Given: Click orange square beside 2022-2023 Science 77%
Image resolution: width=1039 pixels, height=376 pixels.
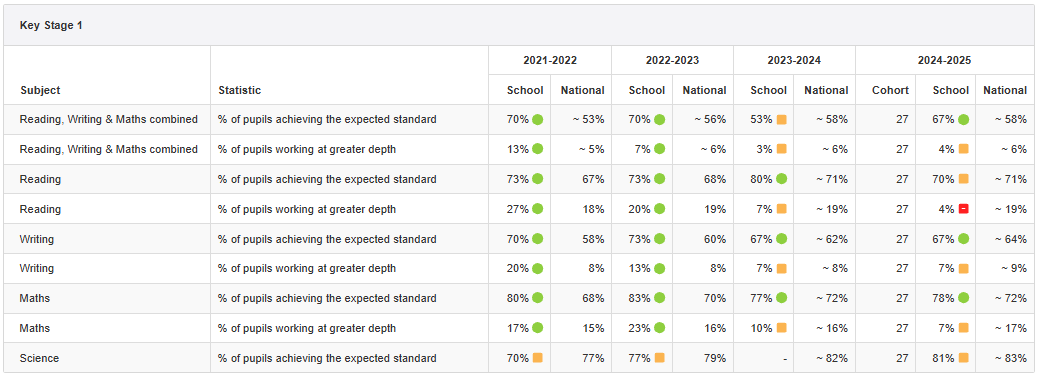Looking at the screenshot, I should [659, 358].
